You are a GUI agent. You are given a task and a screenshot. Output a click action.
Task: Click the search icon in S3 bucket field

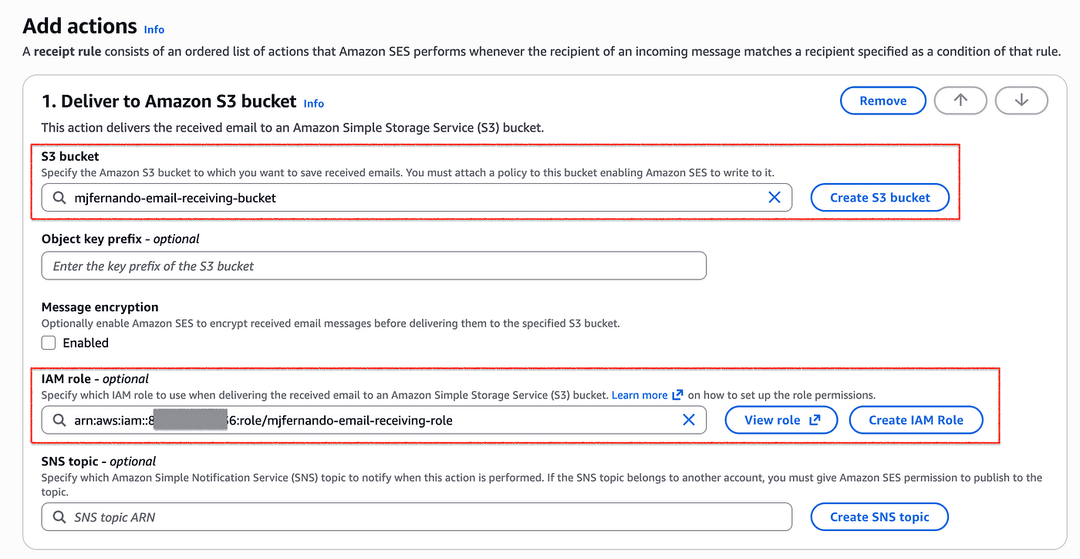pyautogui.click(x=60, y=198)
